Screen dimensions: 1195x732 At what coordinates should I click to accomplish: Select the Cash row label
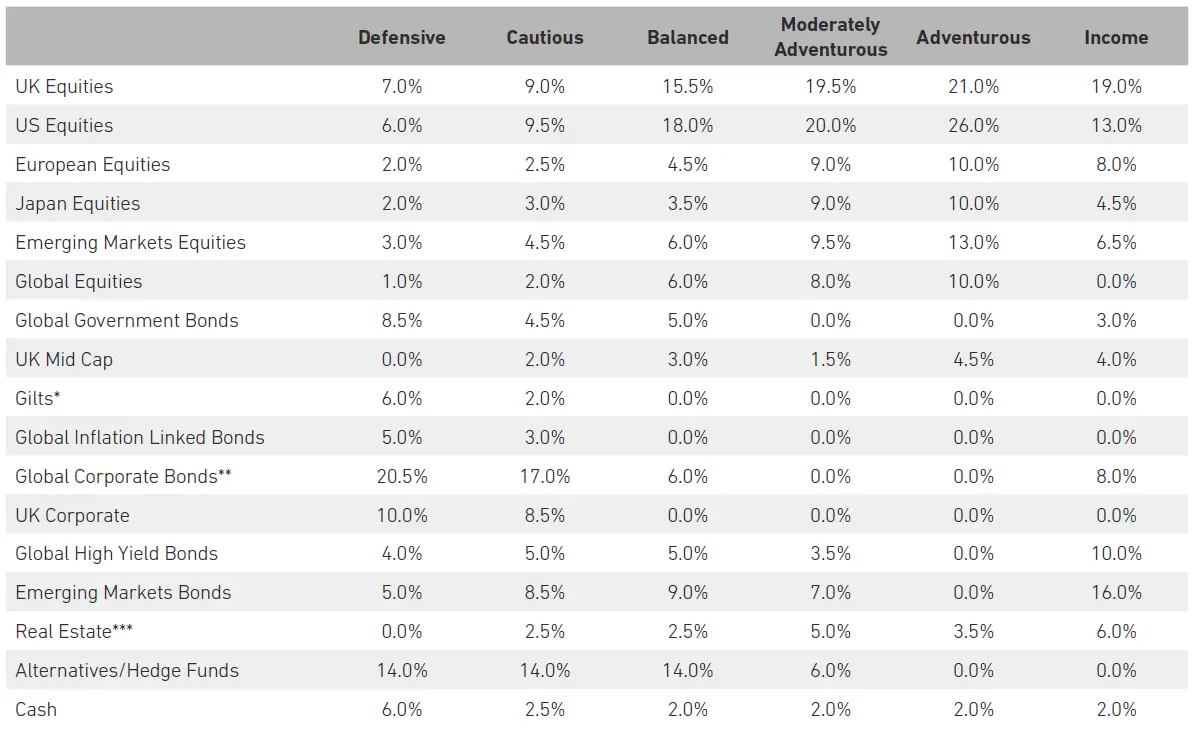[36, 710]
